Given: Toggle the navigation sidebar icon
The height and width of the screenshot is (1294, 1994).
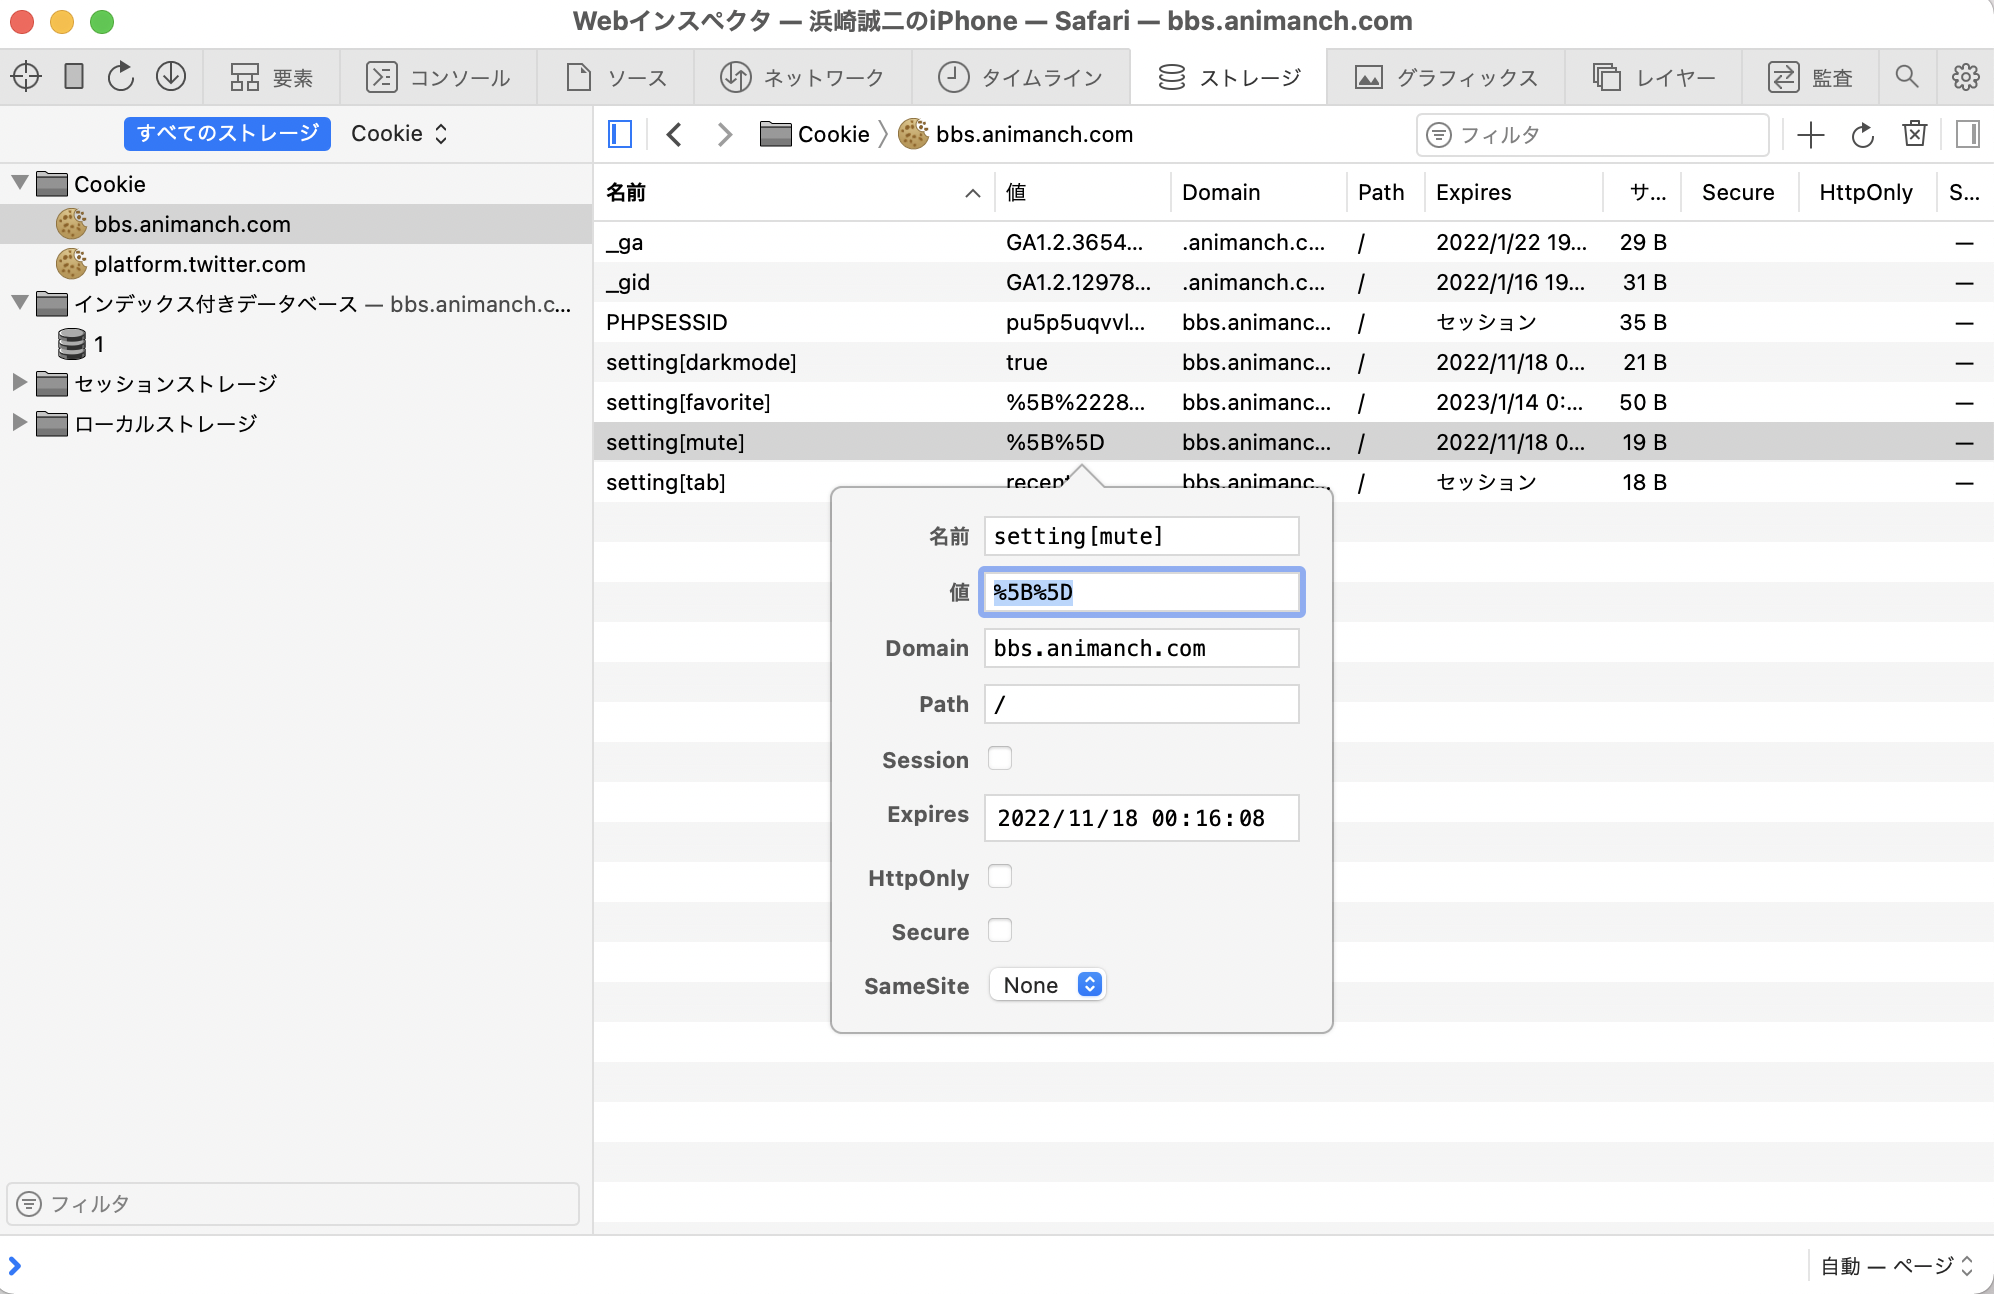Looking at the screenshot, I should 620,134.
